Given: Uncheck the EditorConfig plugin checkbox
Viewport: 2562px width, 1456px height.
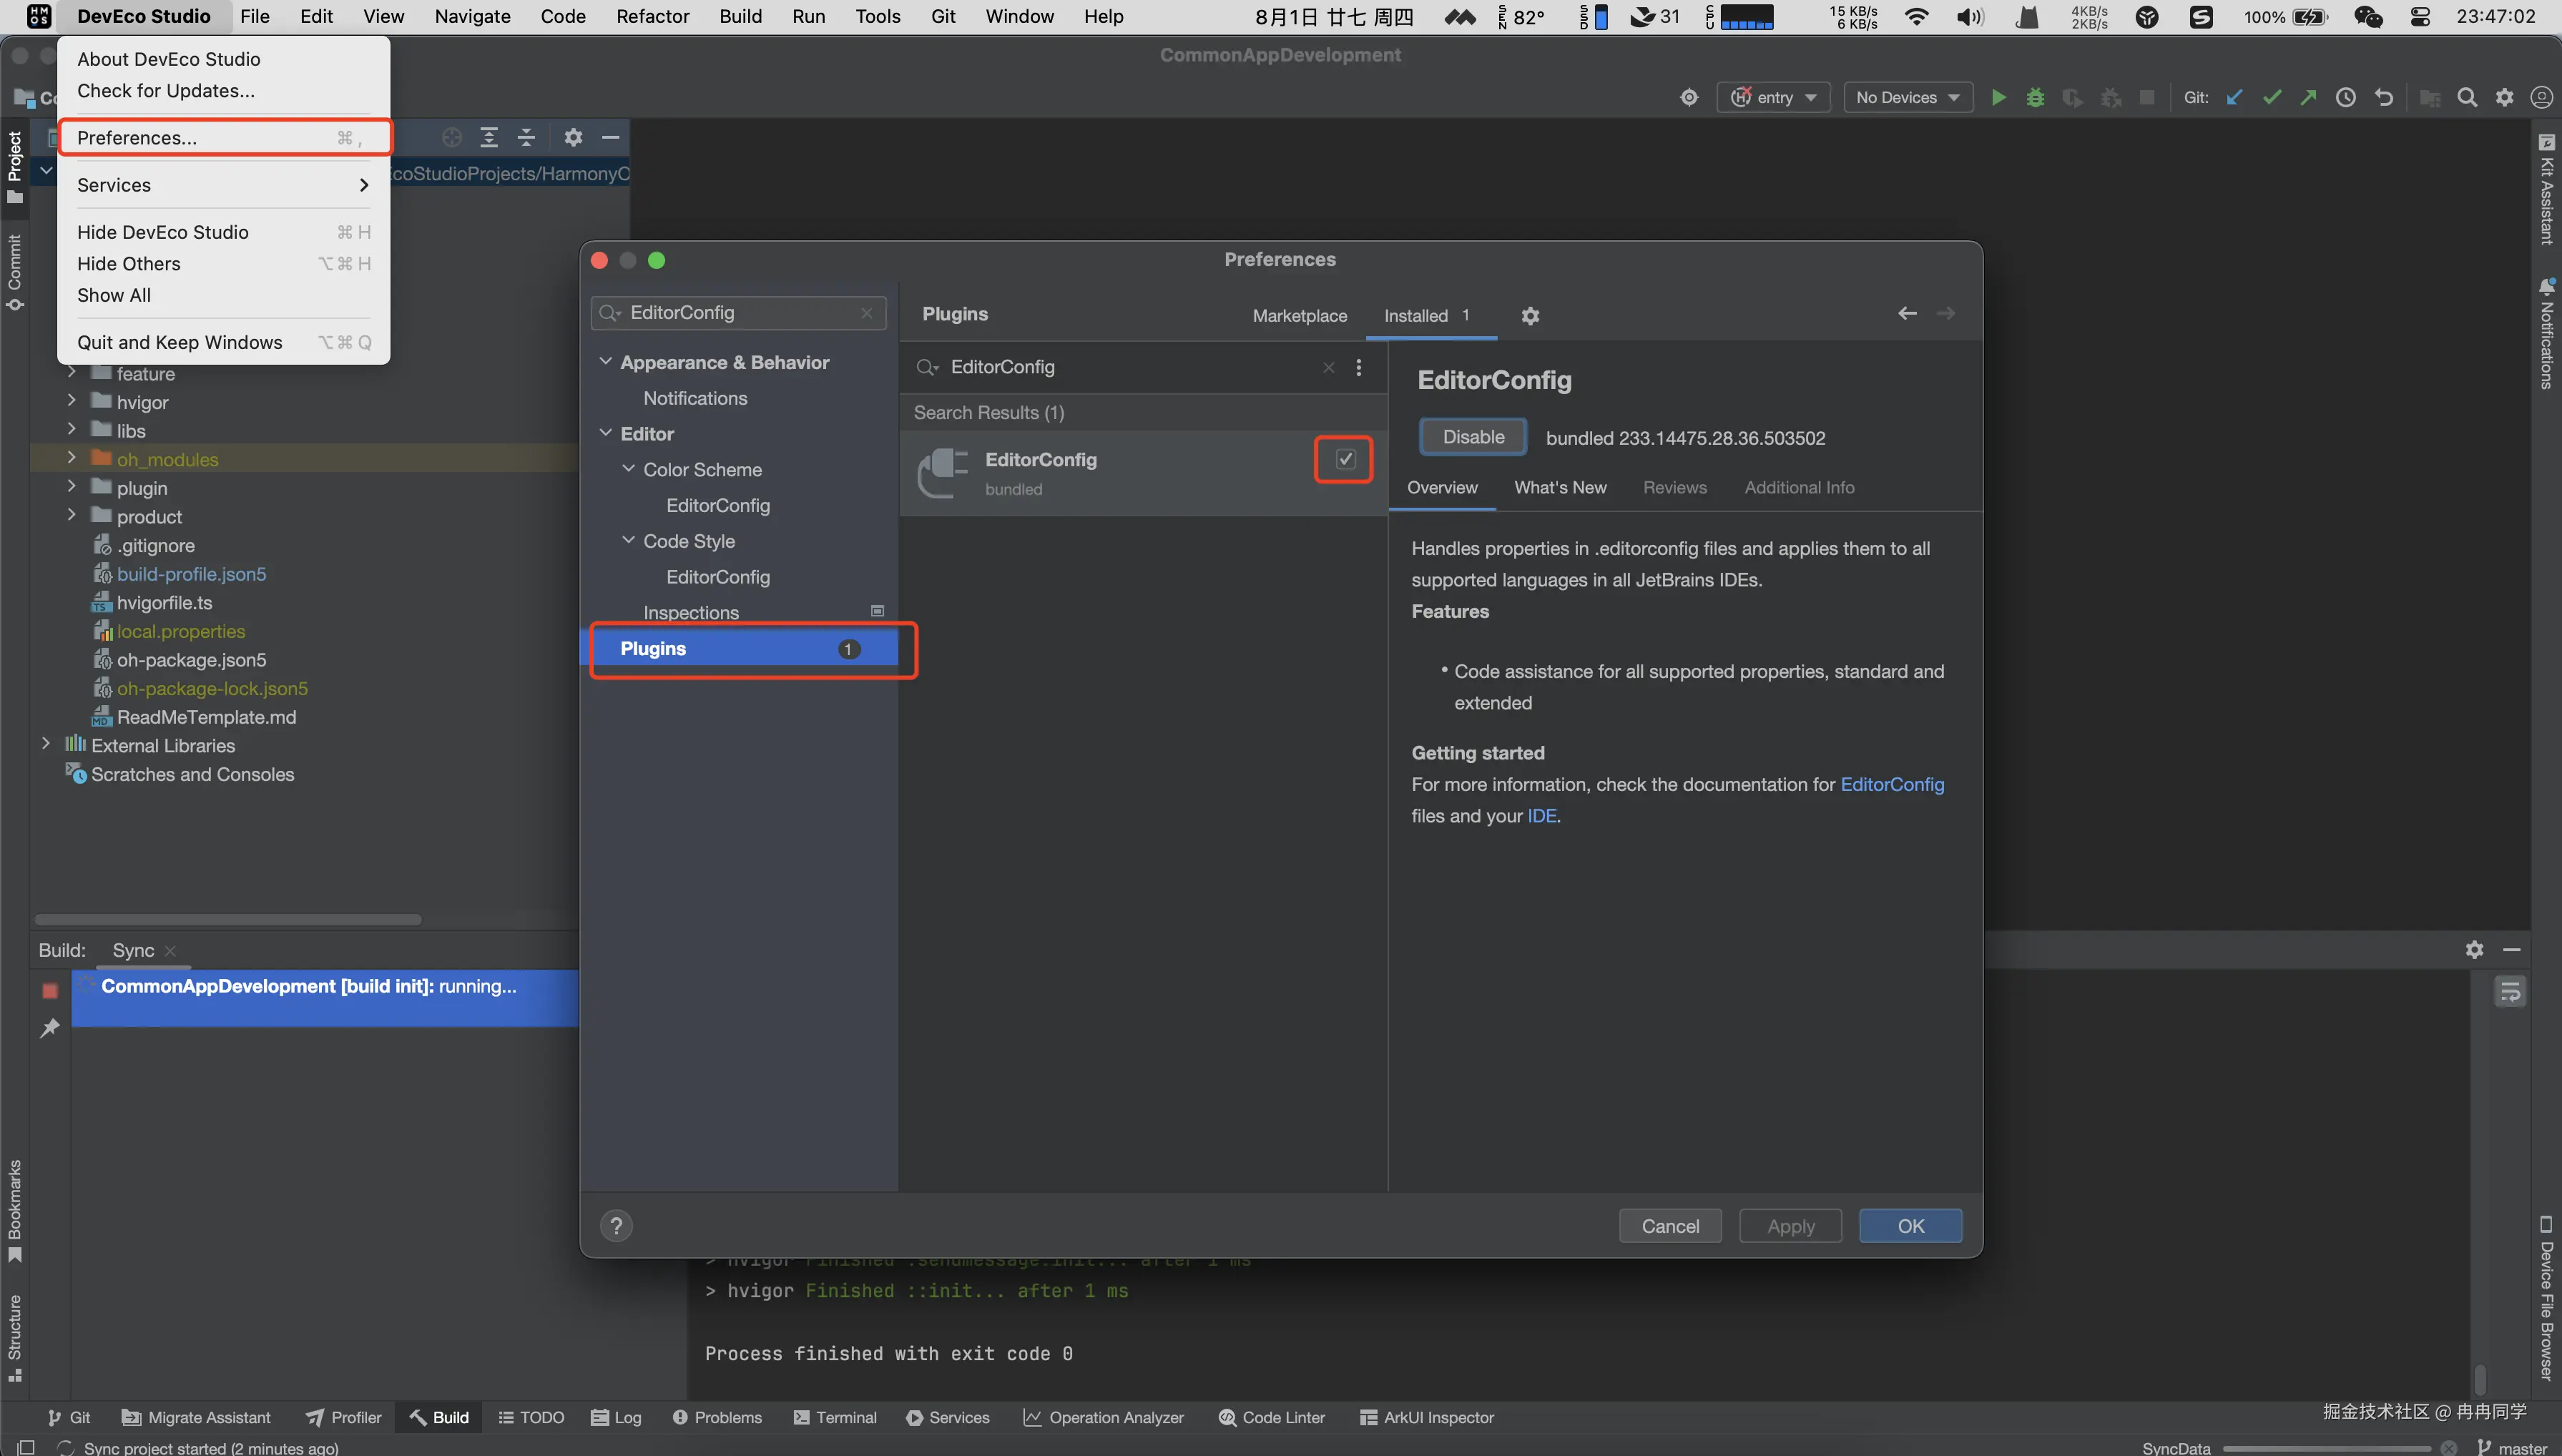Looking at the screenshot, I should [1345, 459].
